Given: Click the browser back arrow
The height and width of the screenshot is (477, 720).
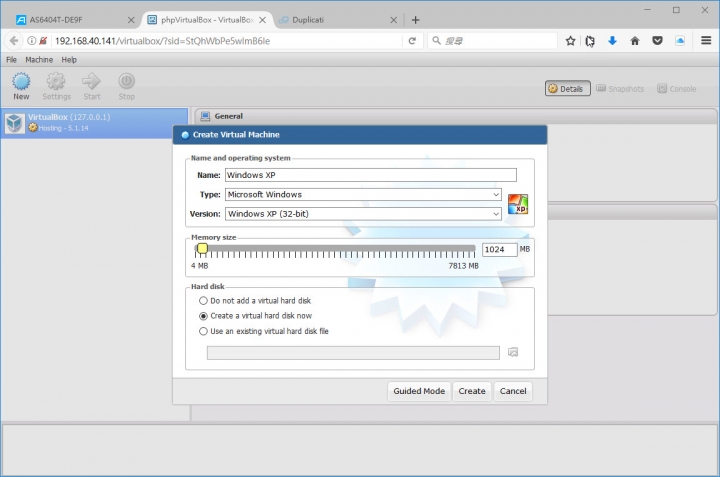Looking at the screenshot, I should coord(14,41).
